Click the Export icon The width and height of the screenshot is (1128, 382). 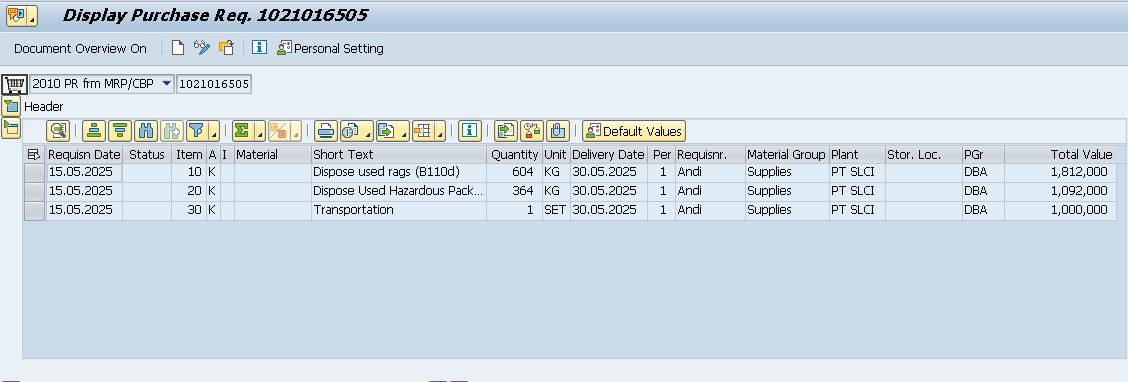tap(386, 131)
